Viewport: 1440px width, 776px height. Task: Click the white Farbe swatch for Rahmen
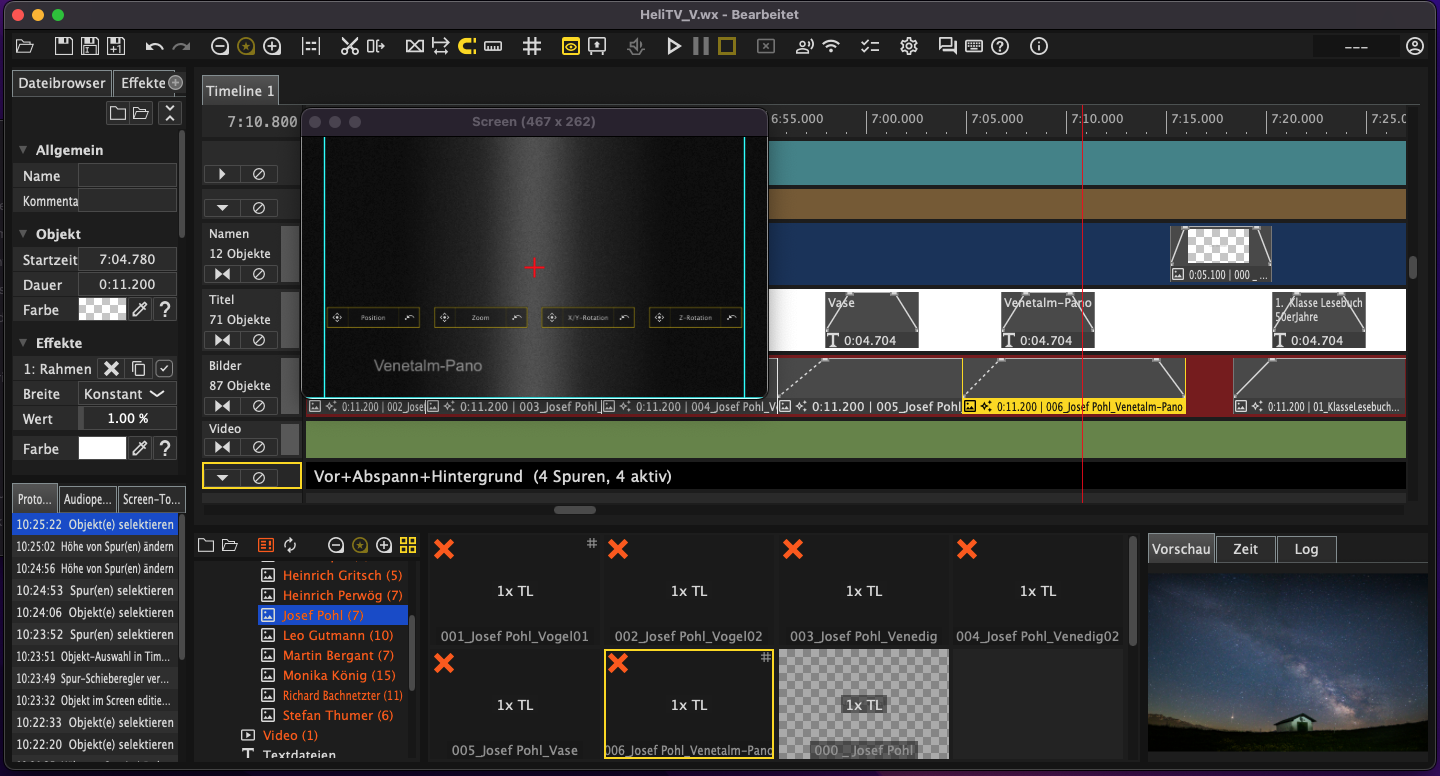click(x=103, y=449)
